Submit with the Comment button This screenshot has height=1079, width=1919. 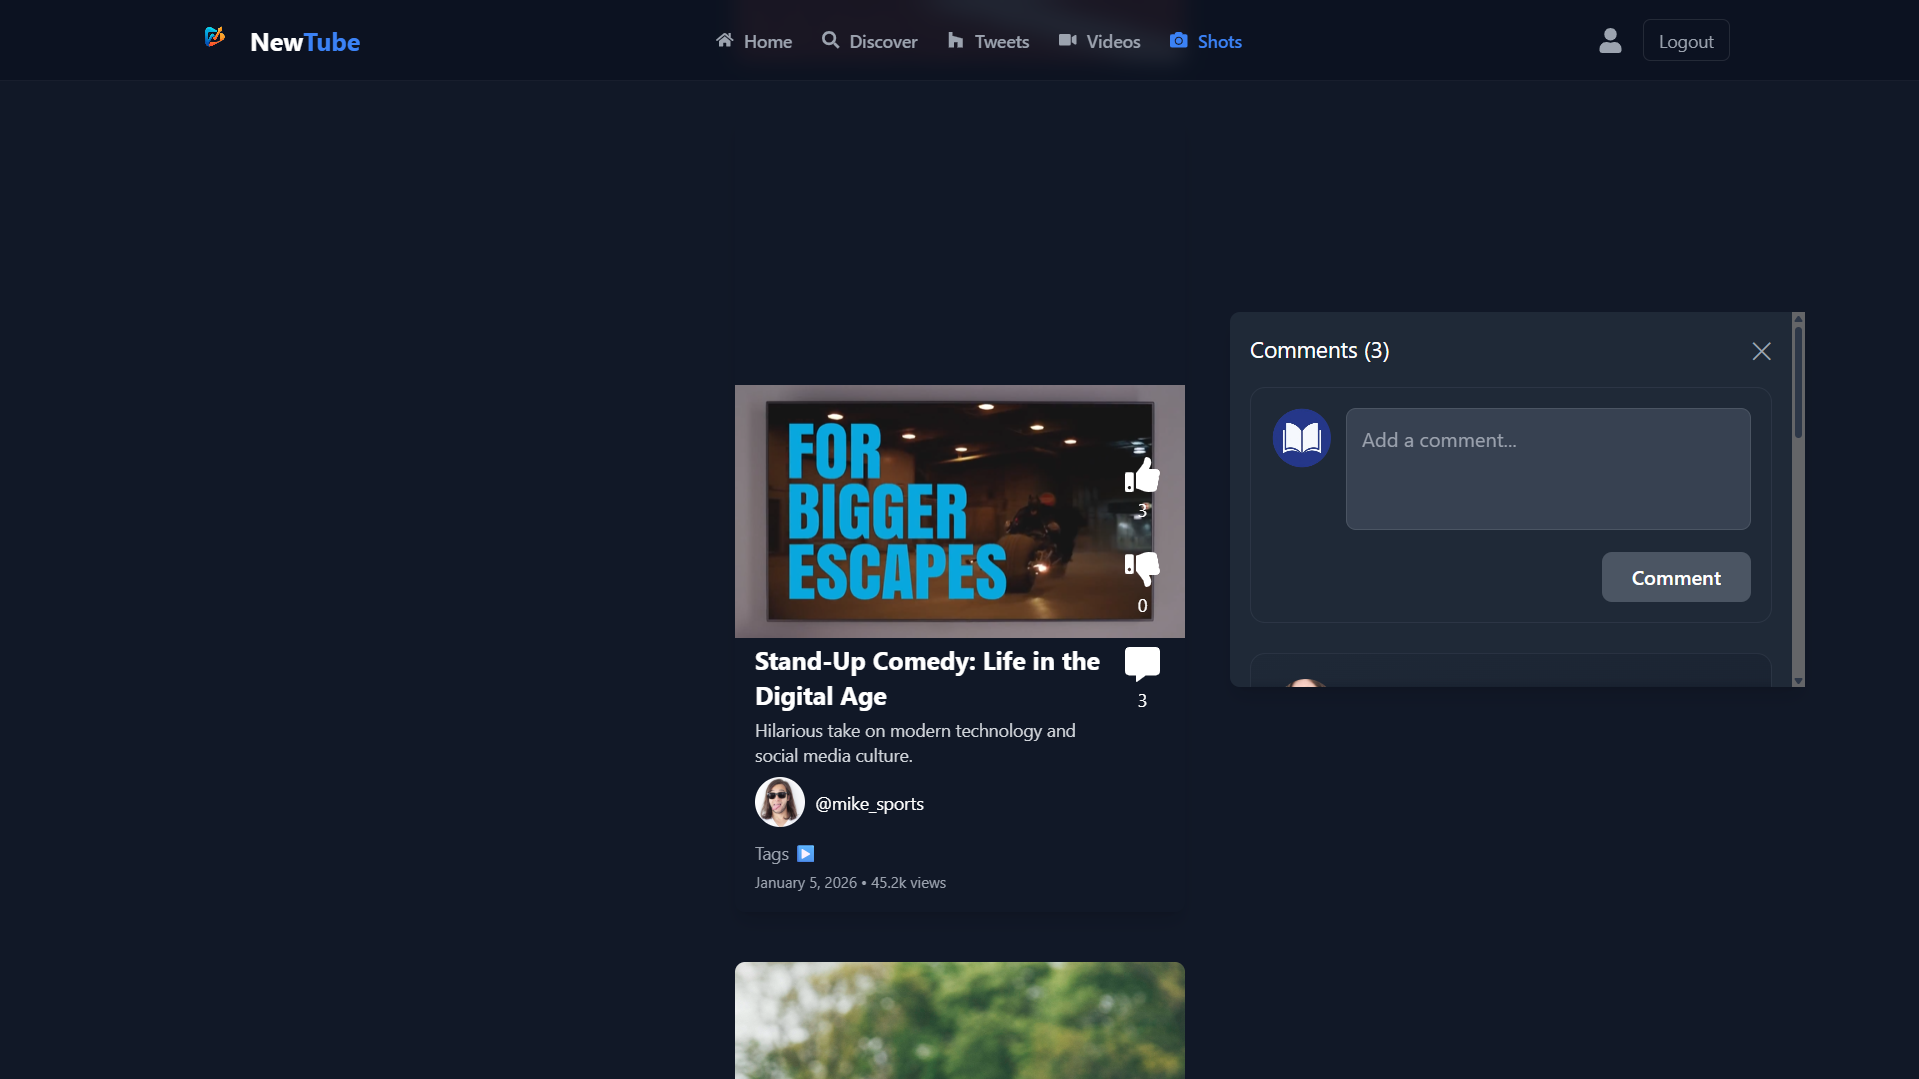(x=1675, y=578)
